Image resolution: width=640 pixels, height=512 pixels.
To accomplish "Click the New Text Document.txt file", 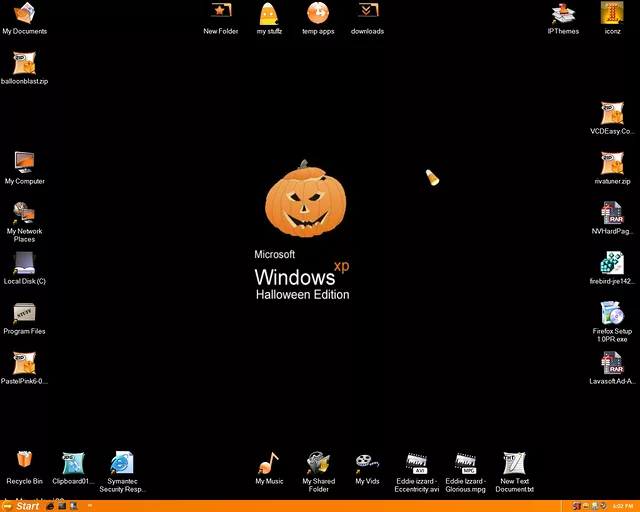I will (514, 463).
